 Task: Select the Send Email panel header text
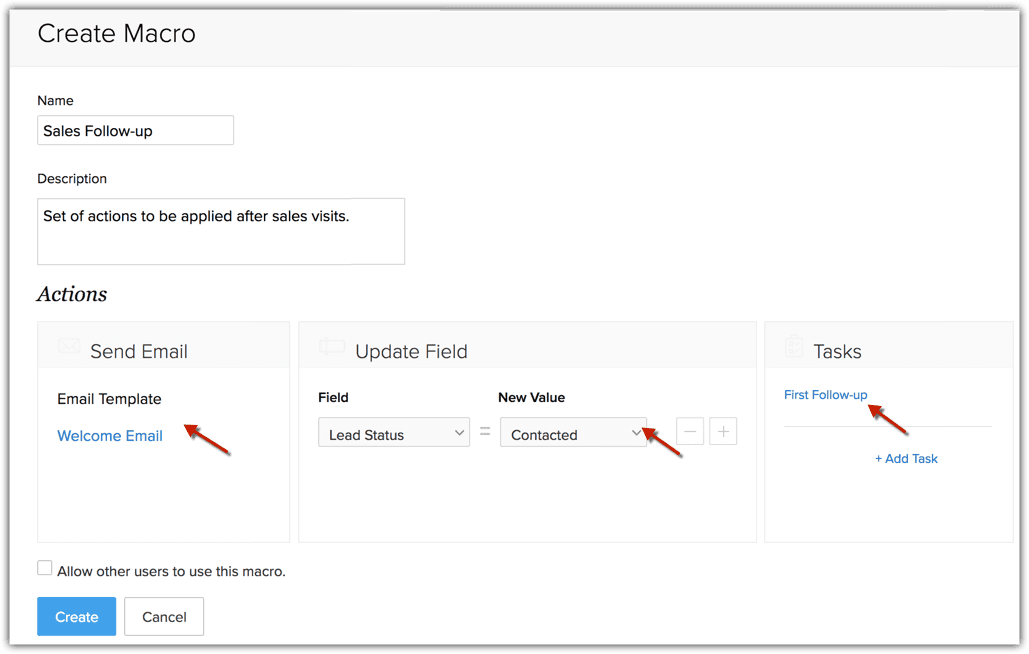[139, 351]
